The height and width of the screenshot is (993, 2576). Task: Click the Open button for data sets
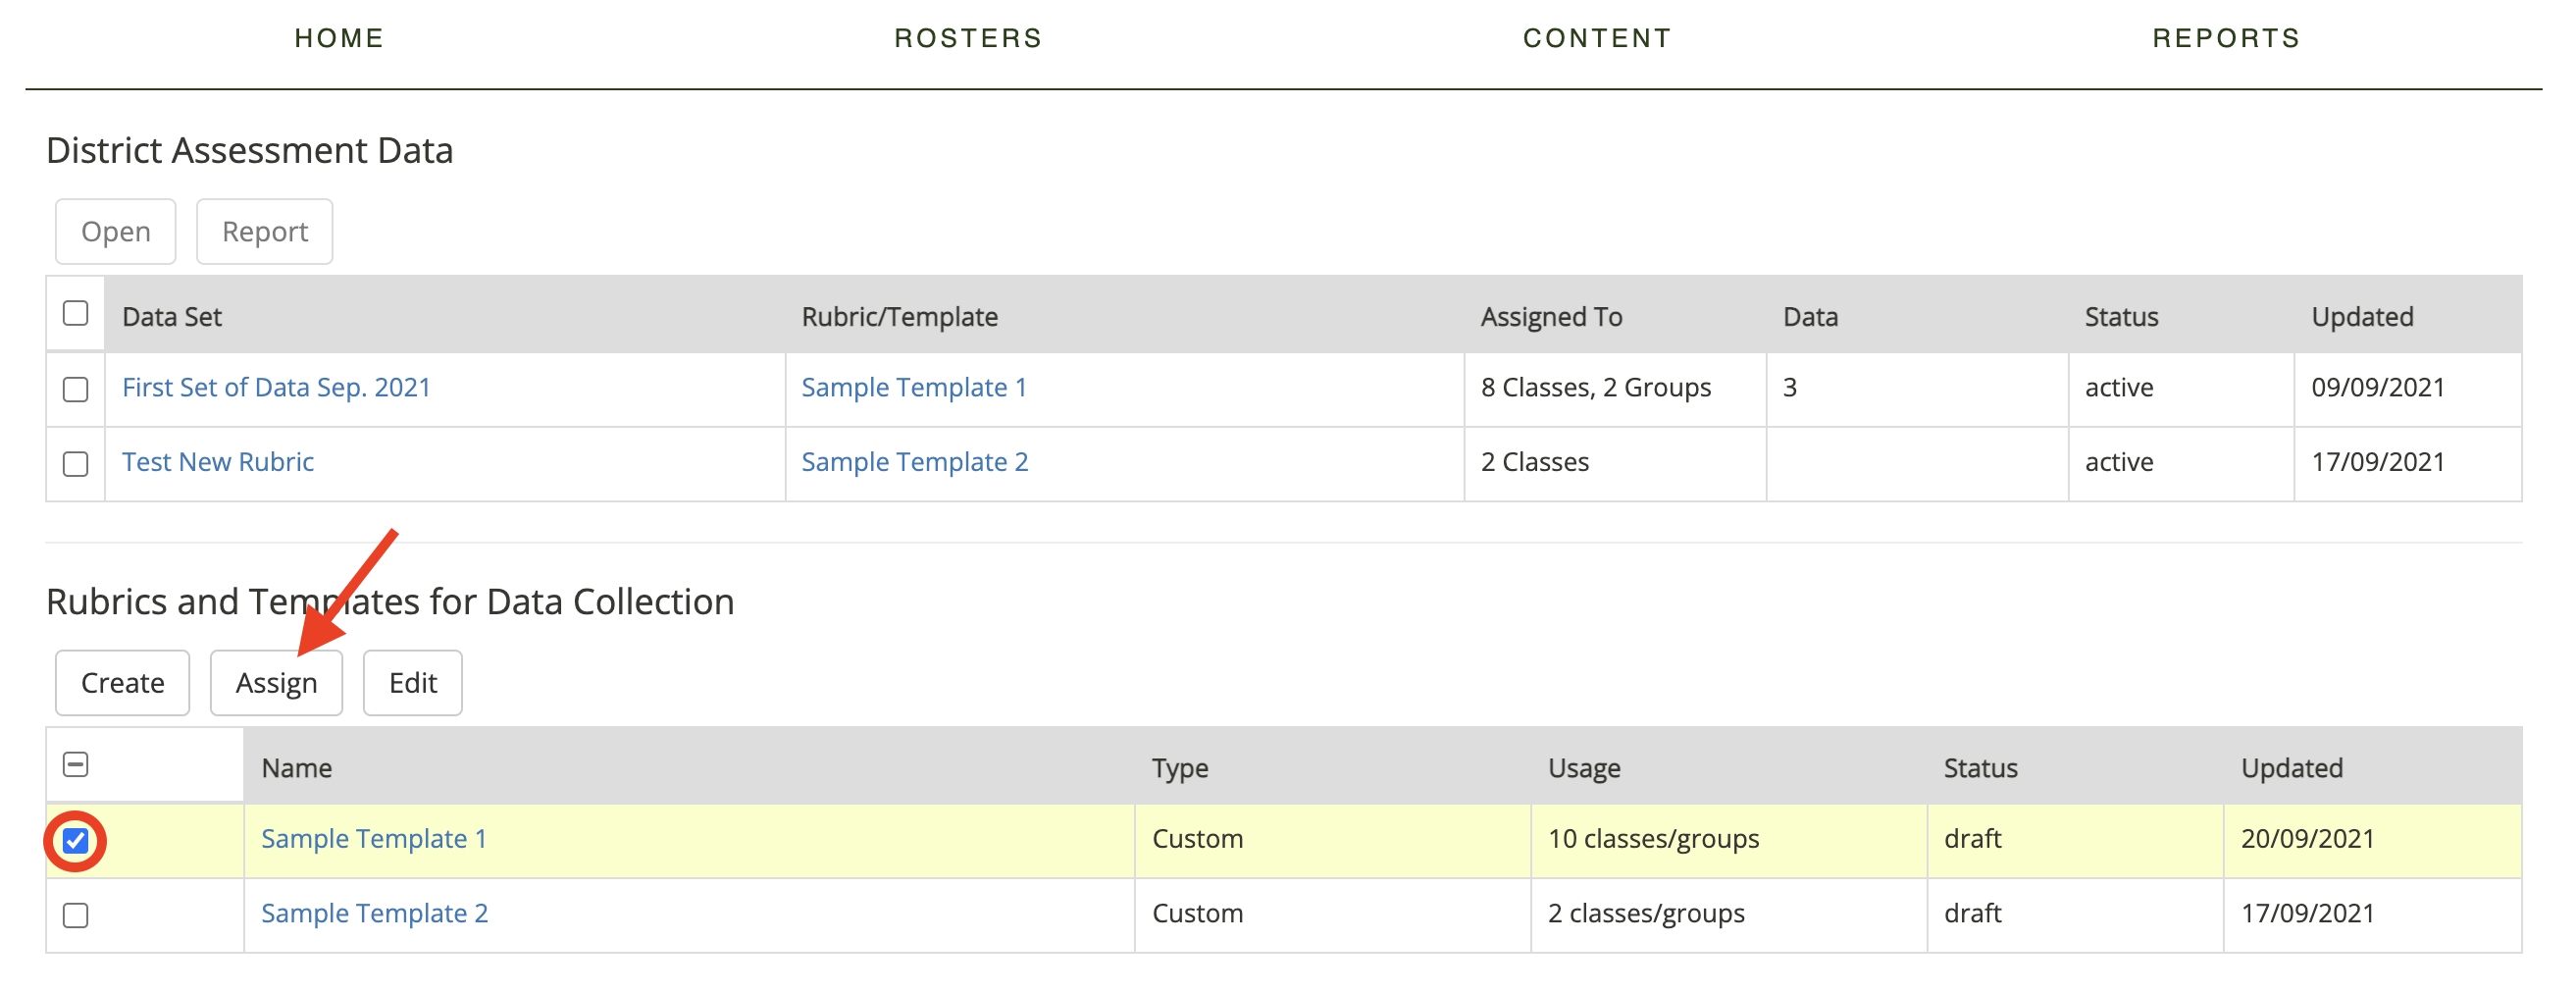point(115,231)
